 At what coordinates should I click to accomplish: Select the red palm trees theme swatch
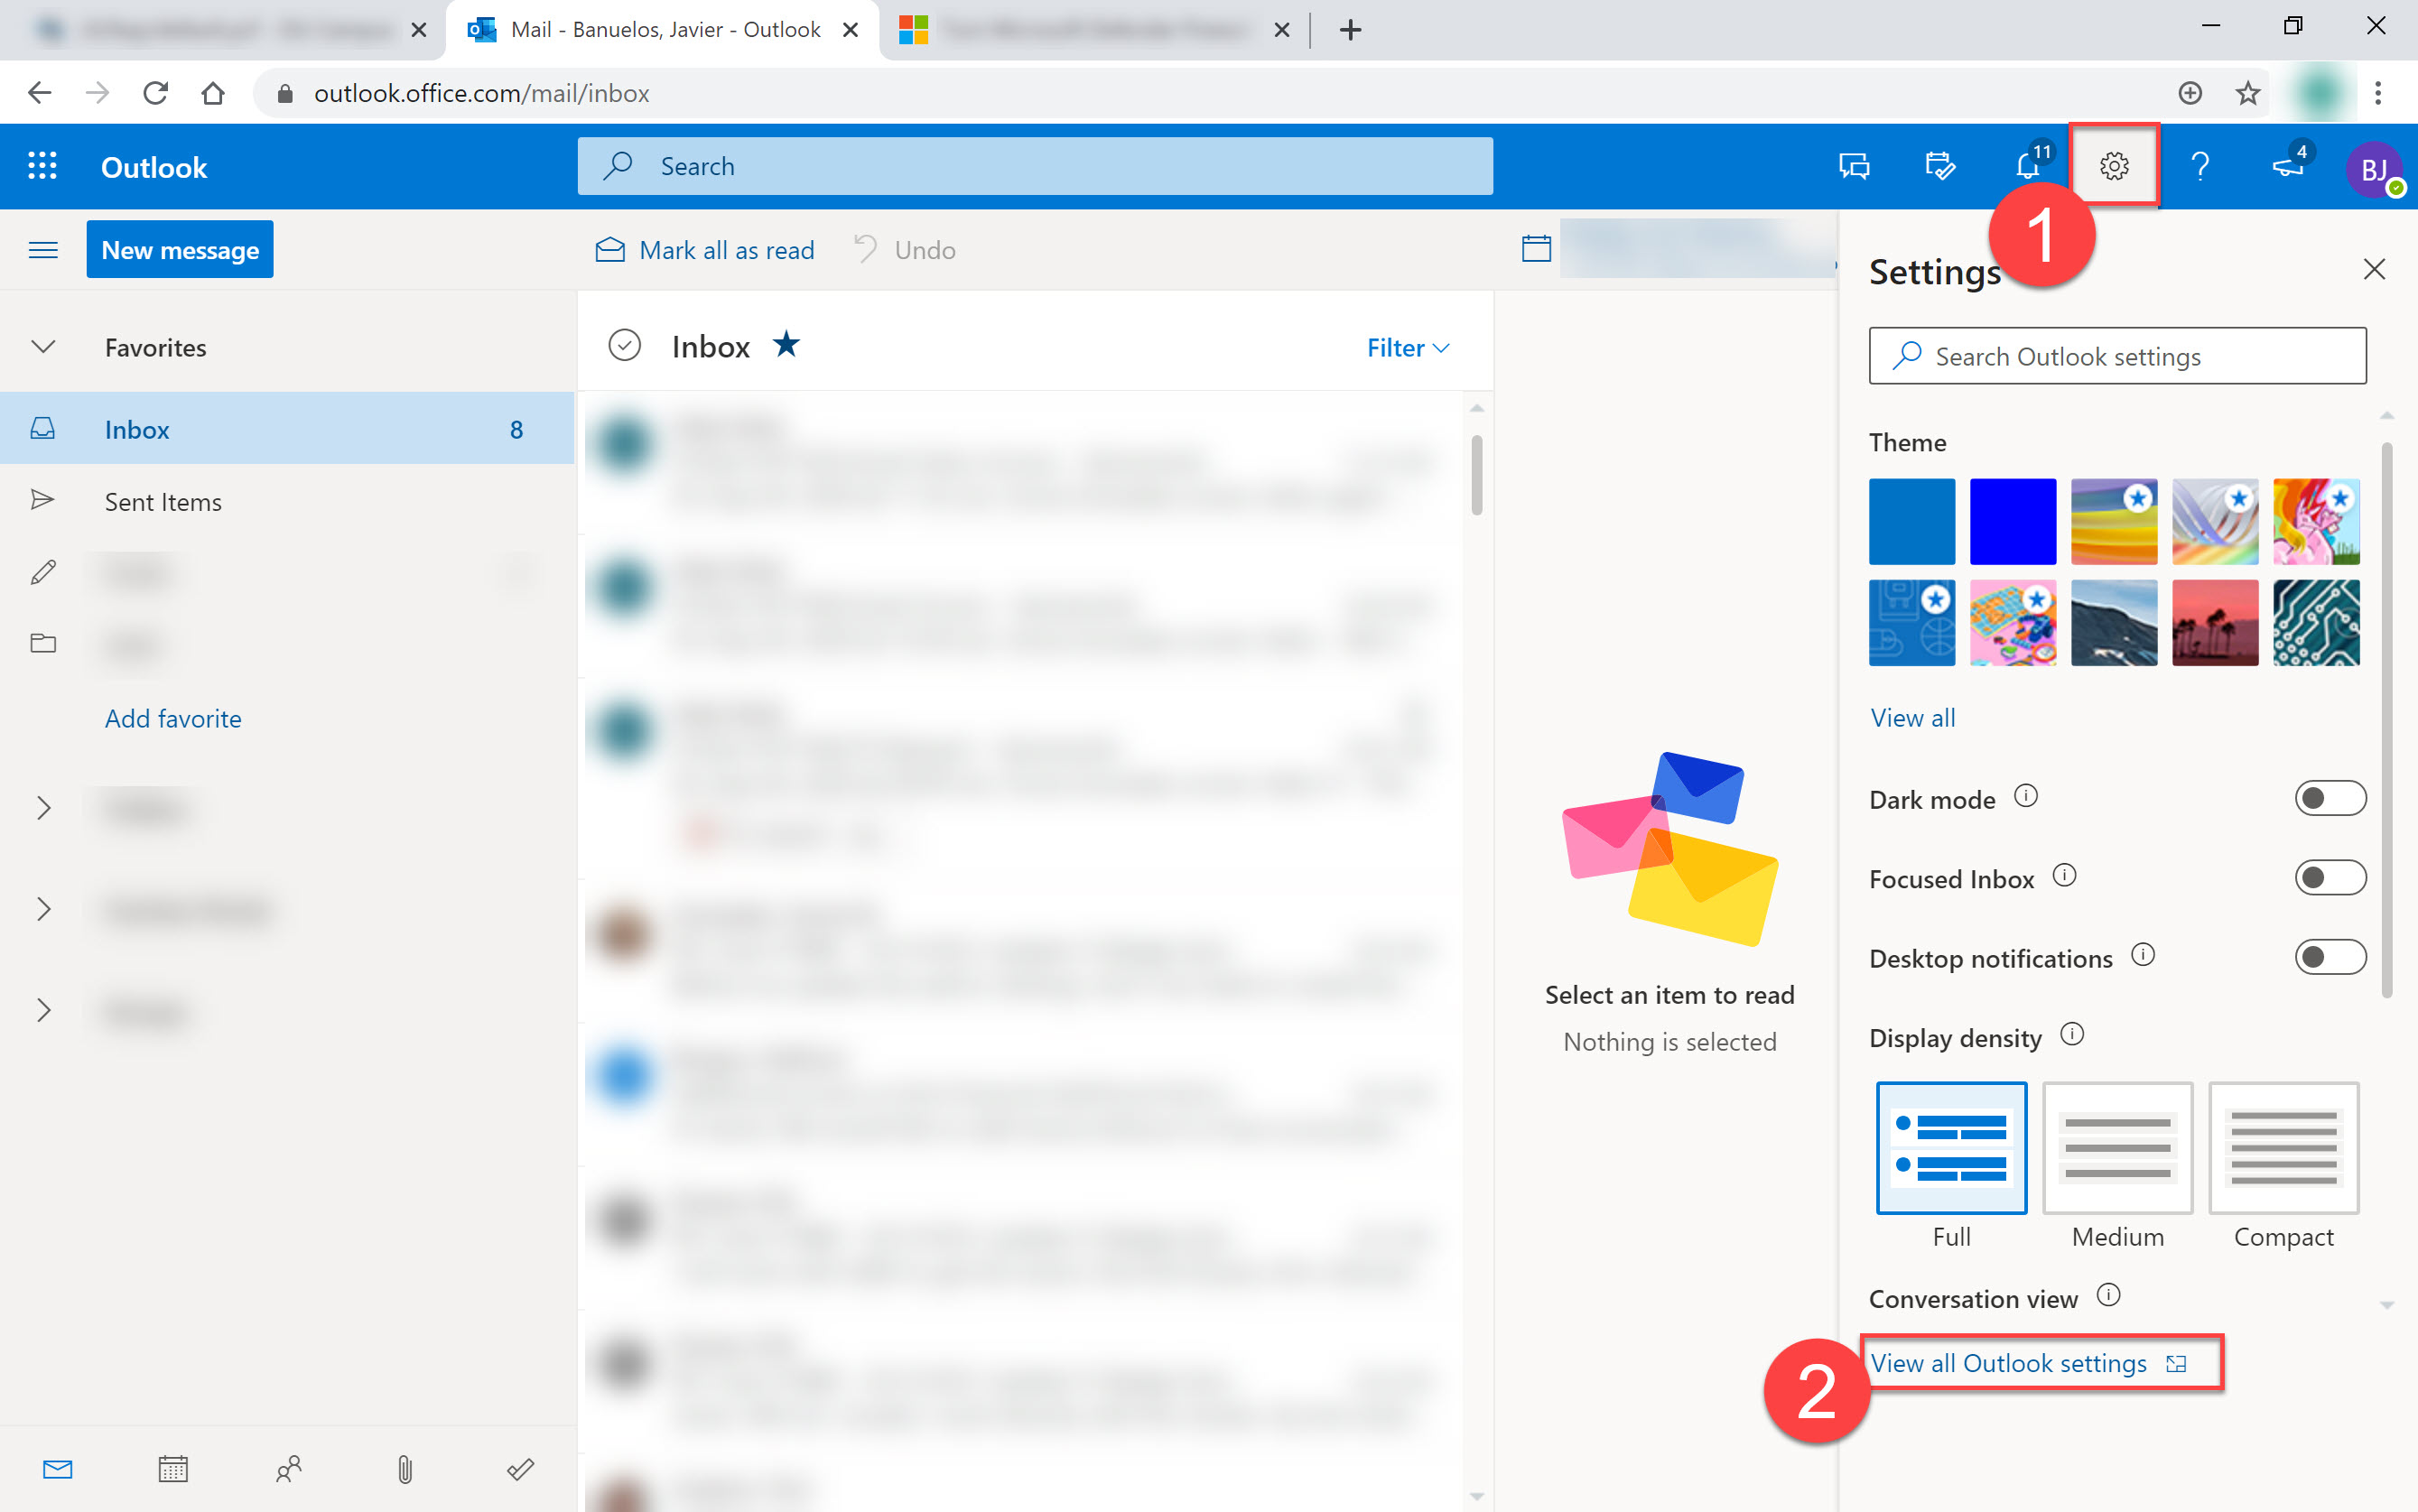2215,622
